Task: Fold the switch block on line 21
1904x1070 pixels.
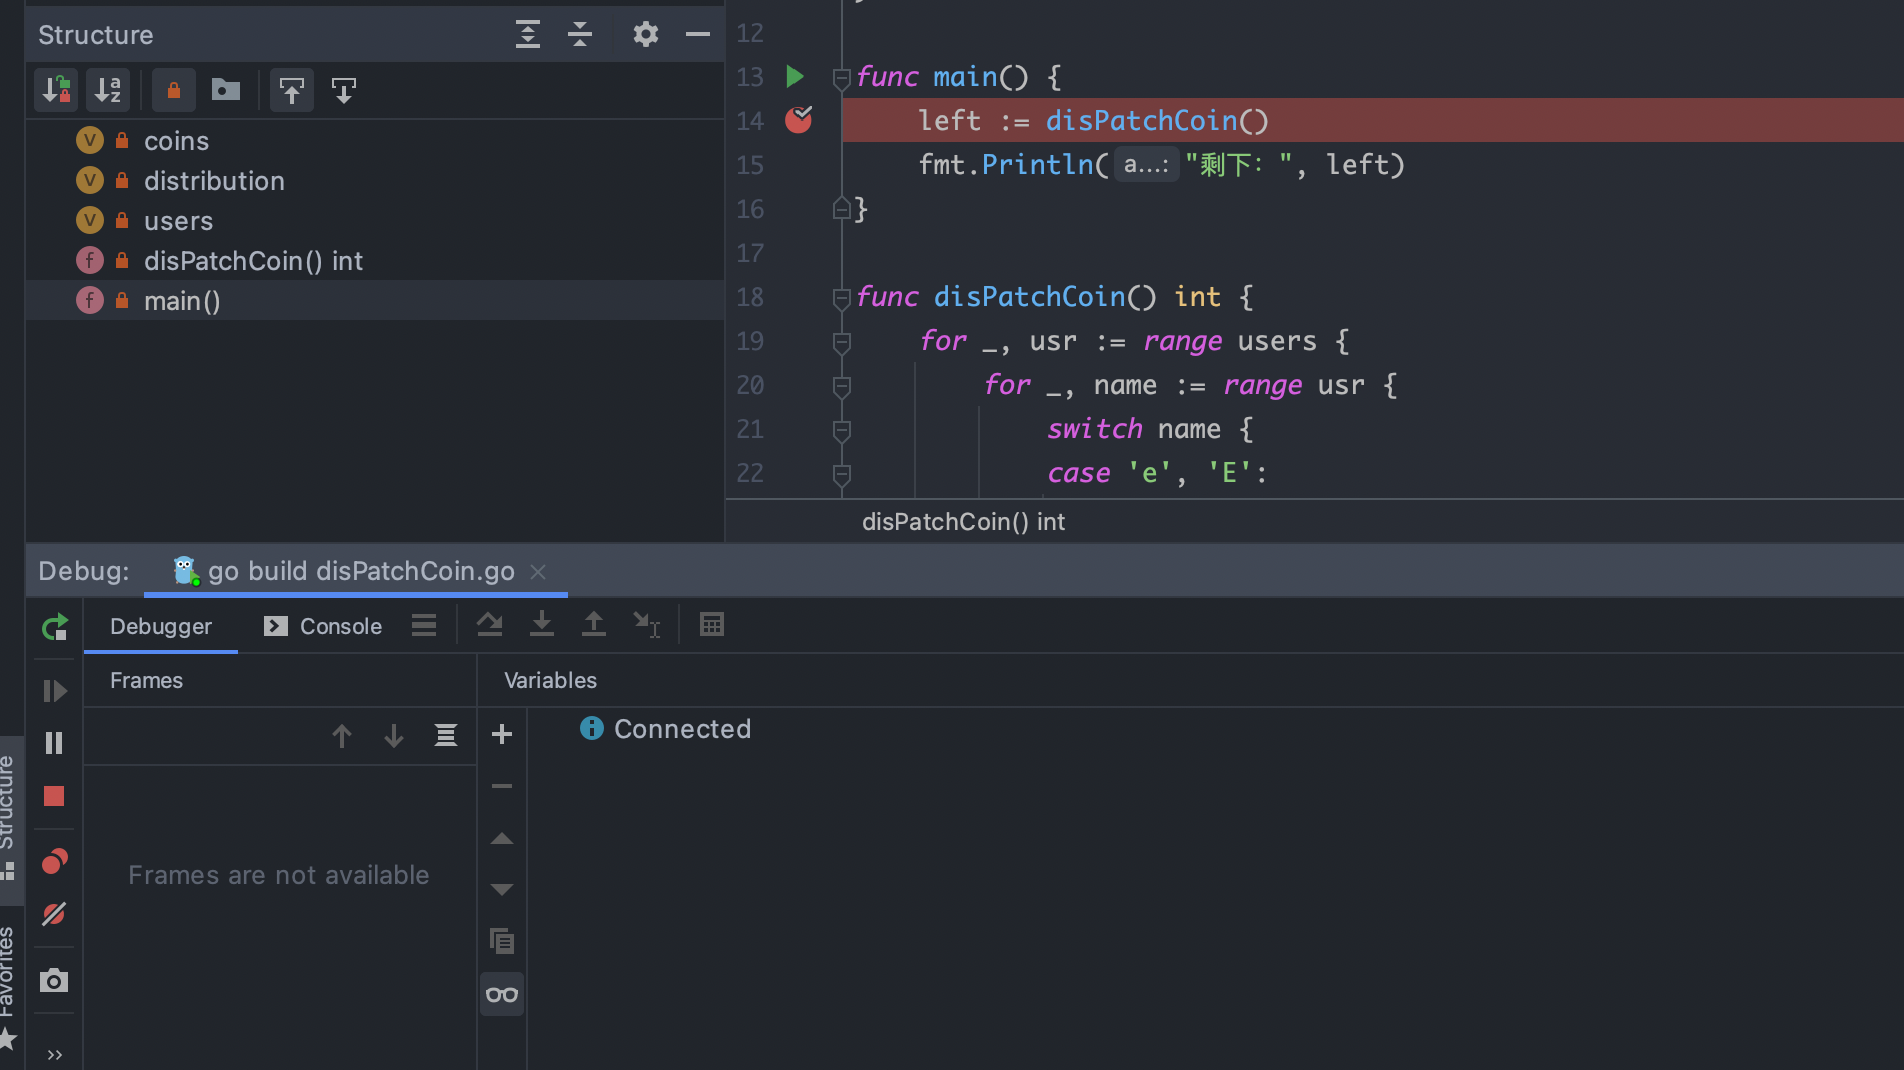Action: [841, 429]
